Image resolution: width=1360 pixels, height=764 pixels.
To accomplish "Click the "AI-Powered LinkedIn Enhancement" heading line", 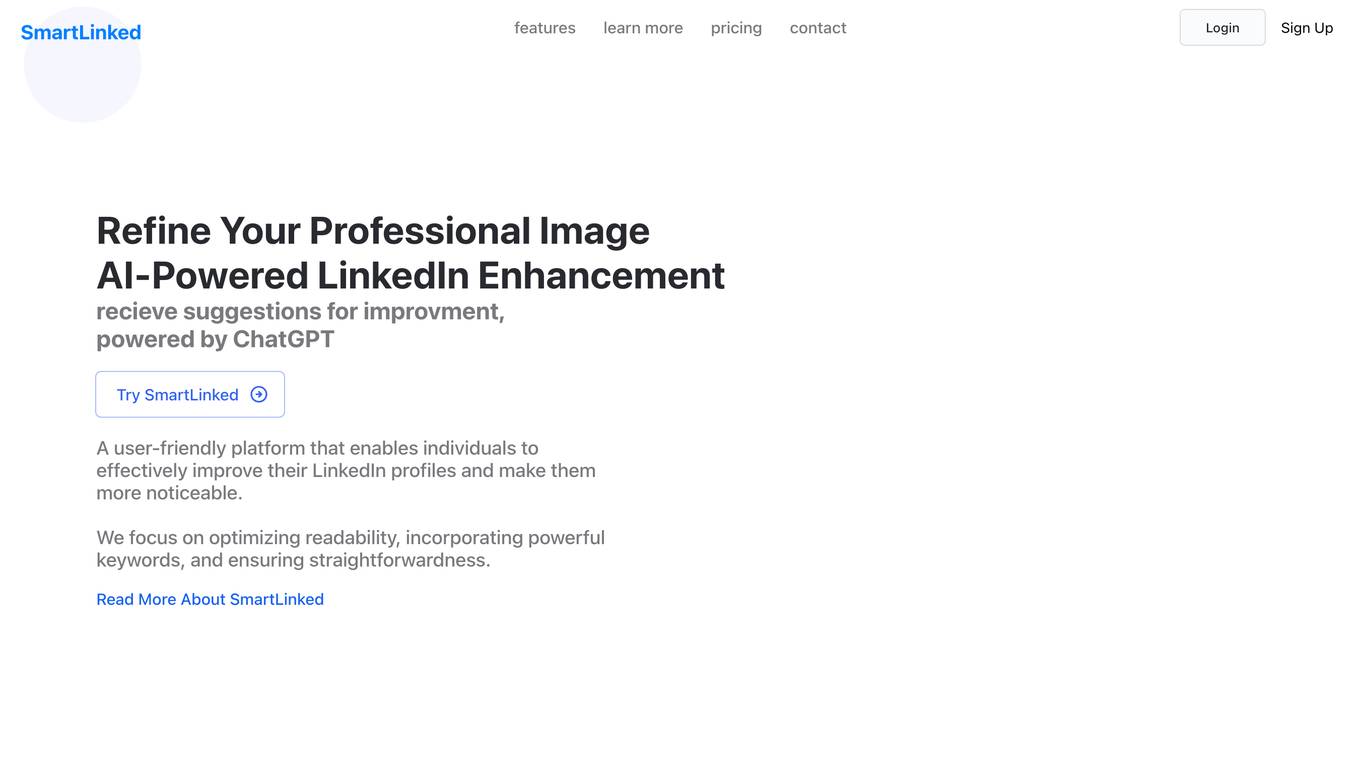I will click(410, 275).
